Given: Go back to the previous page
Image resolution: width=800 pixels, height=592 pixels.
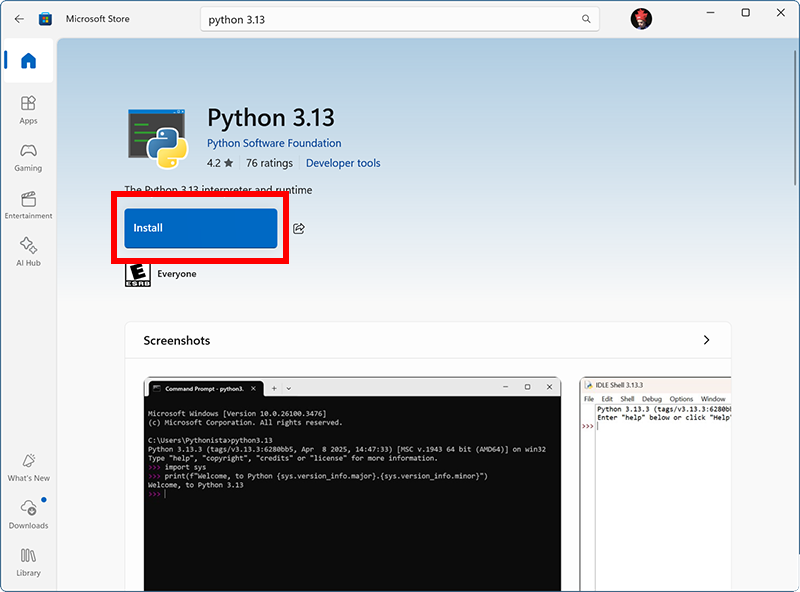Looking at the screenshot, I should click(16, 18).
